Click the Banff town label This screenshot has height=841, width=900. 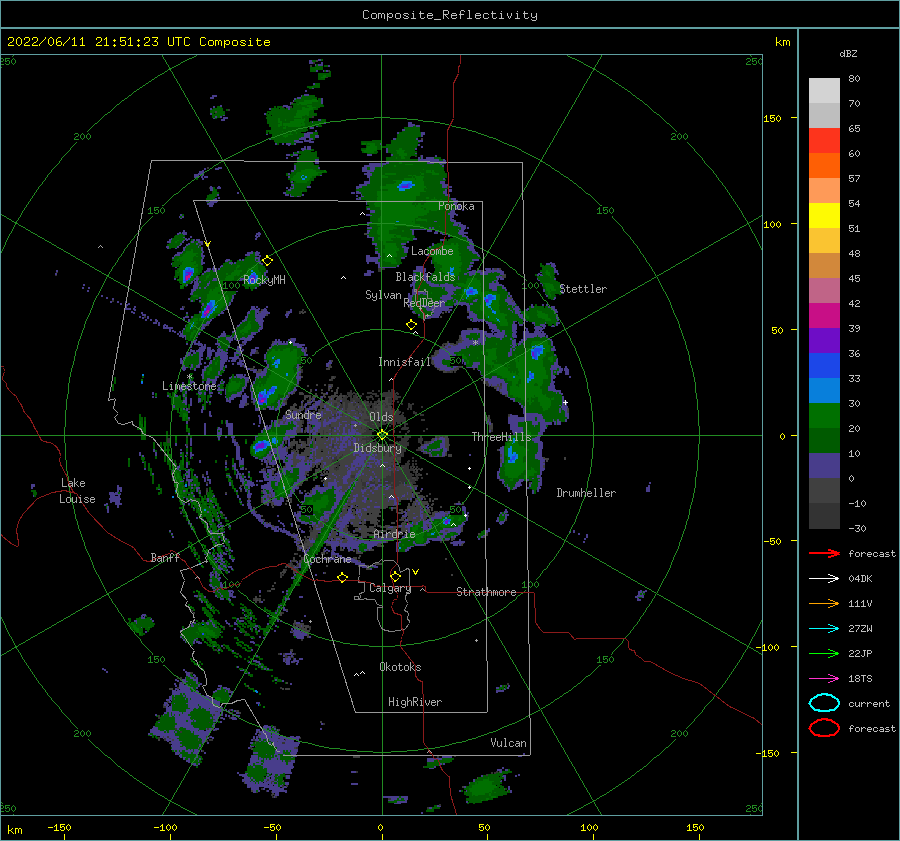click(x=165, y=557)
